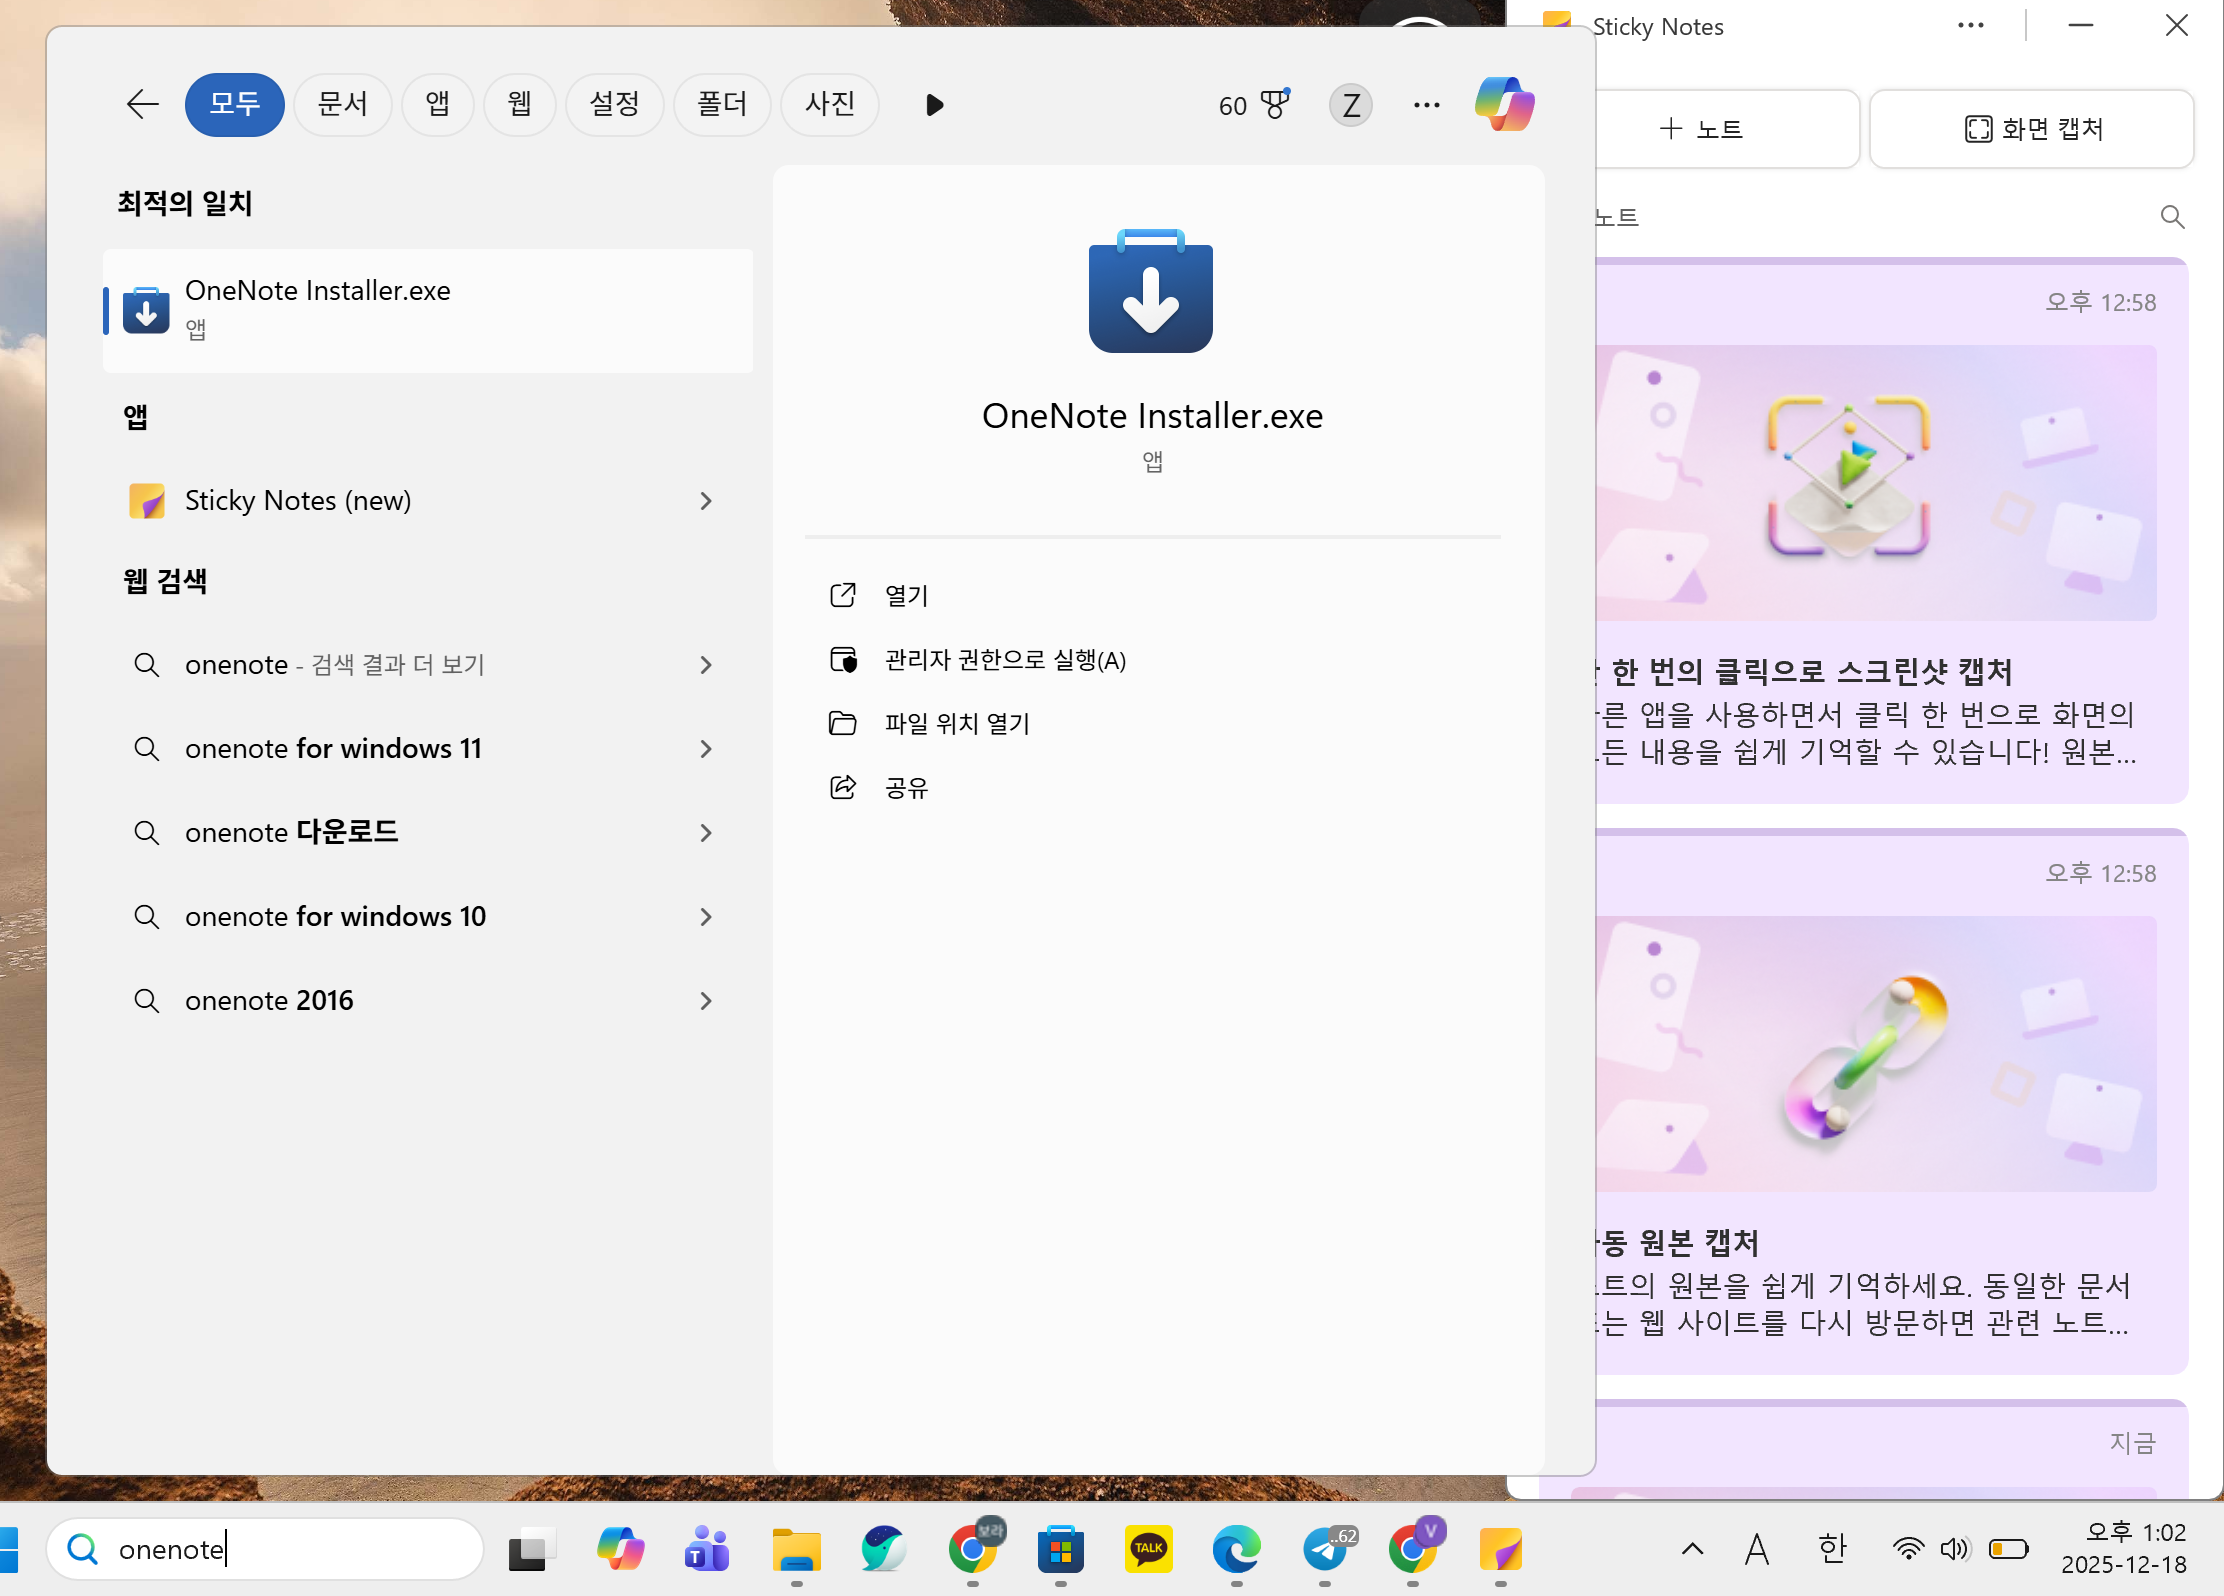The width and height of the screenshot is (2224, 1596).
Task: Open Sticky Notes title bar ellipsis menu
Action: (x=1971, y=26)
